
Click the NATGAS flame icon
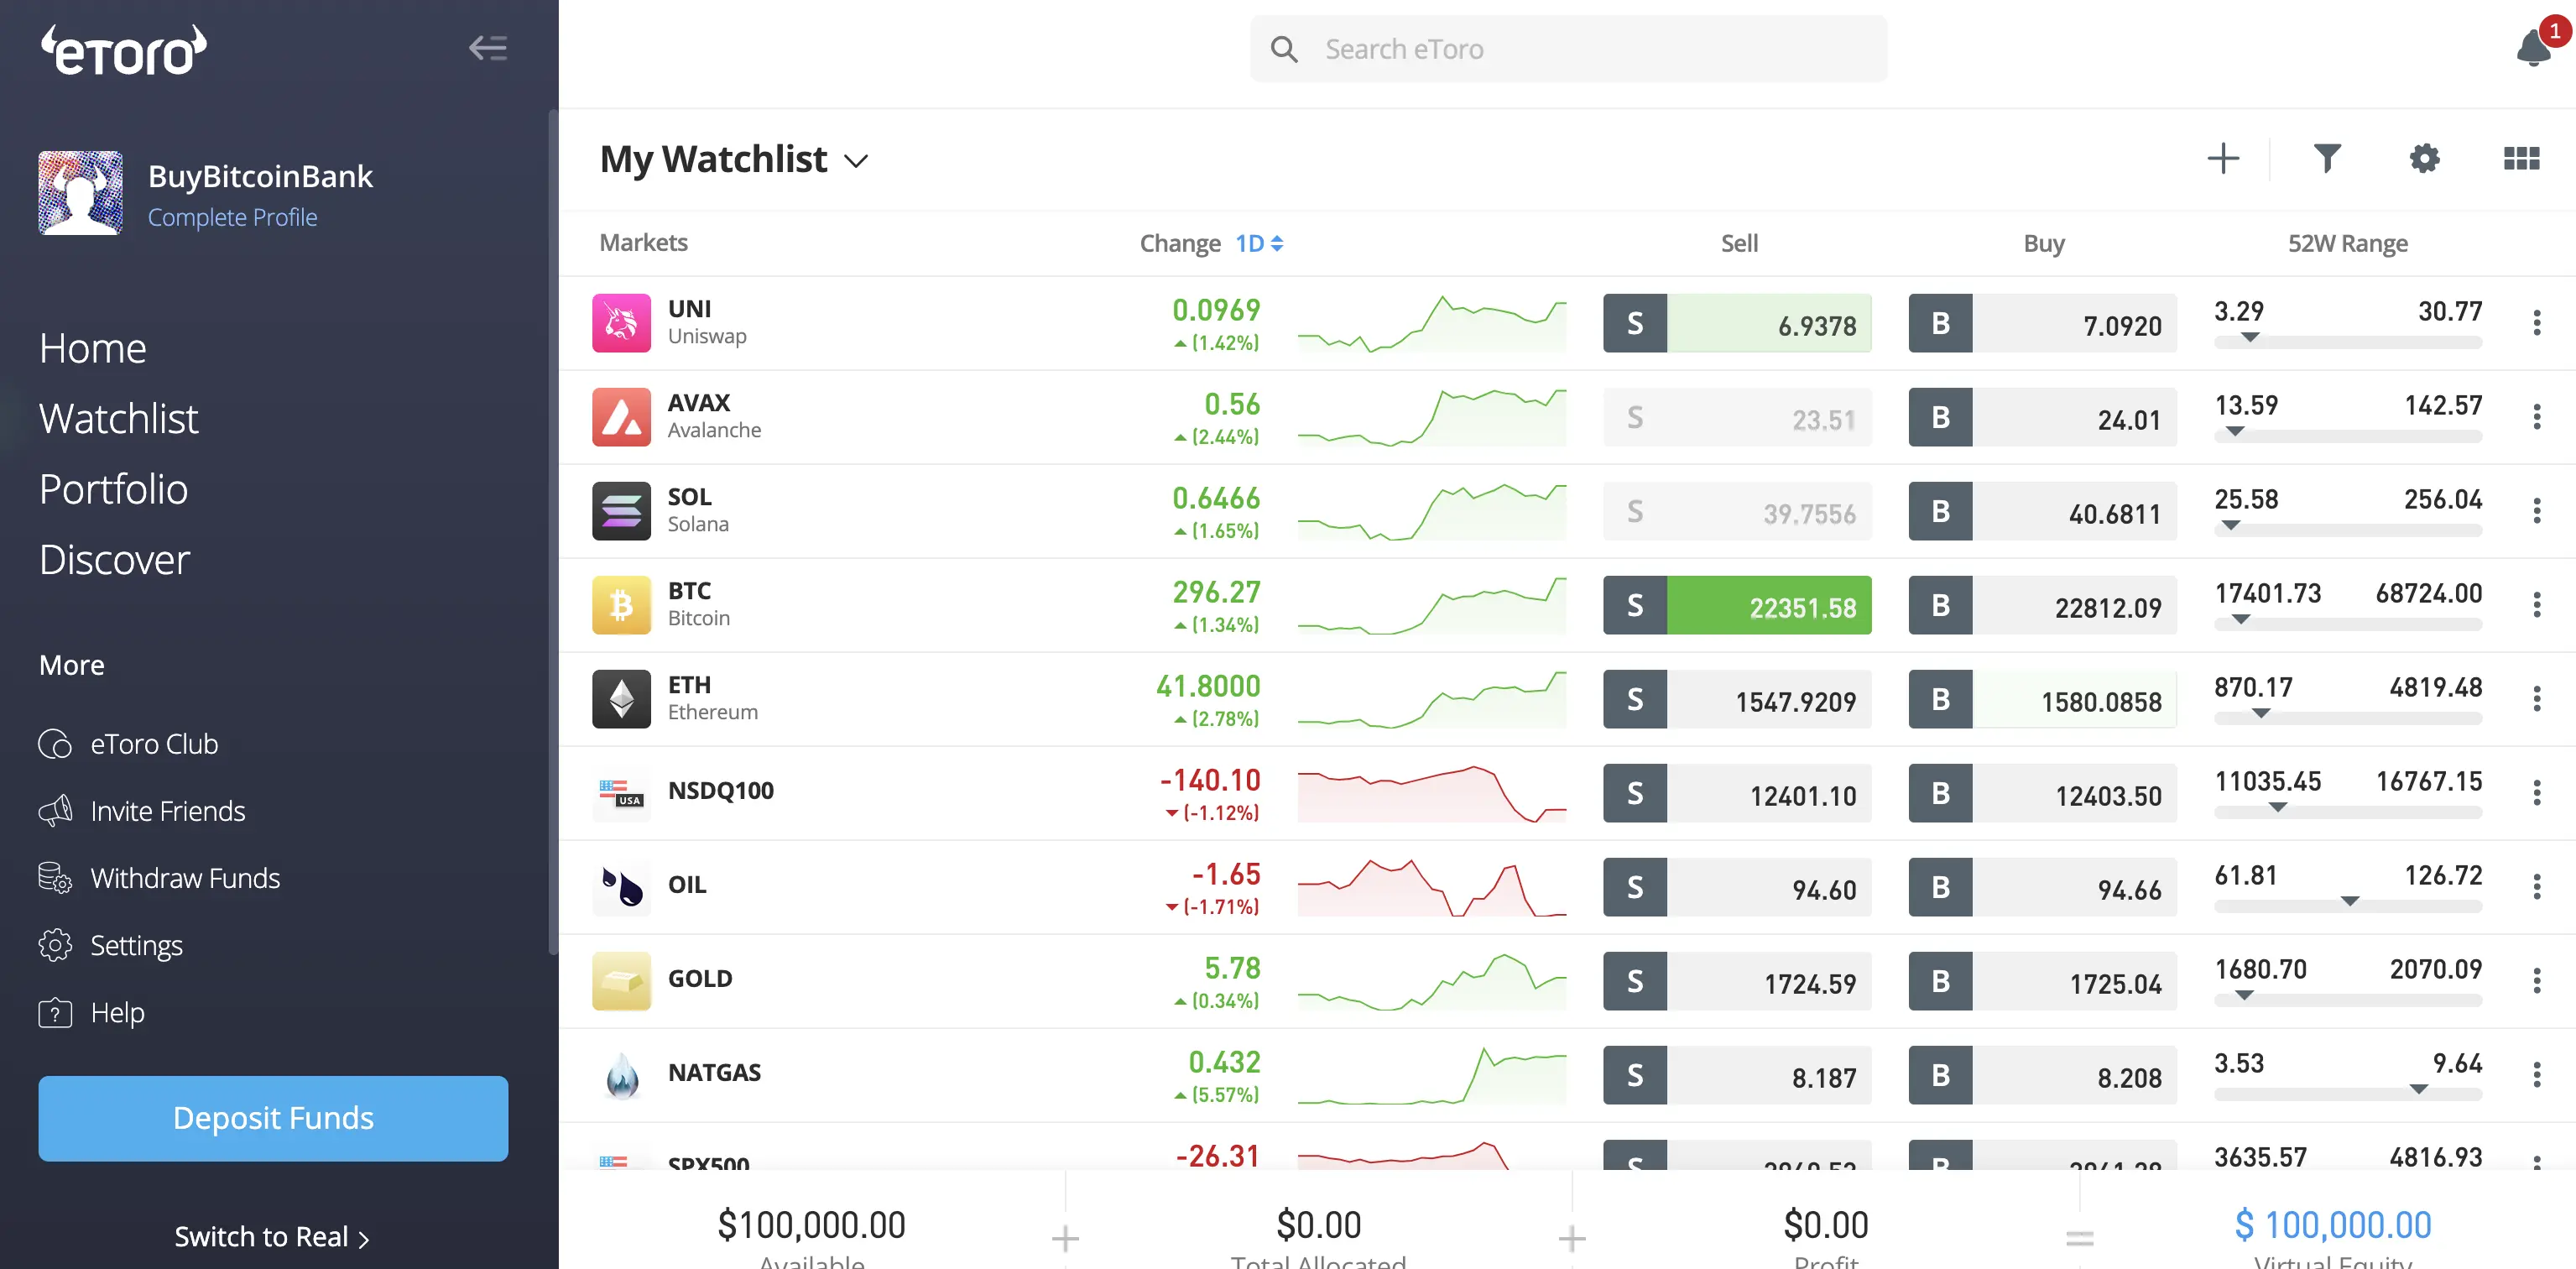coord(621,1075)
